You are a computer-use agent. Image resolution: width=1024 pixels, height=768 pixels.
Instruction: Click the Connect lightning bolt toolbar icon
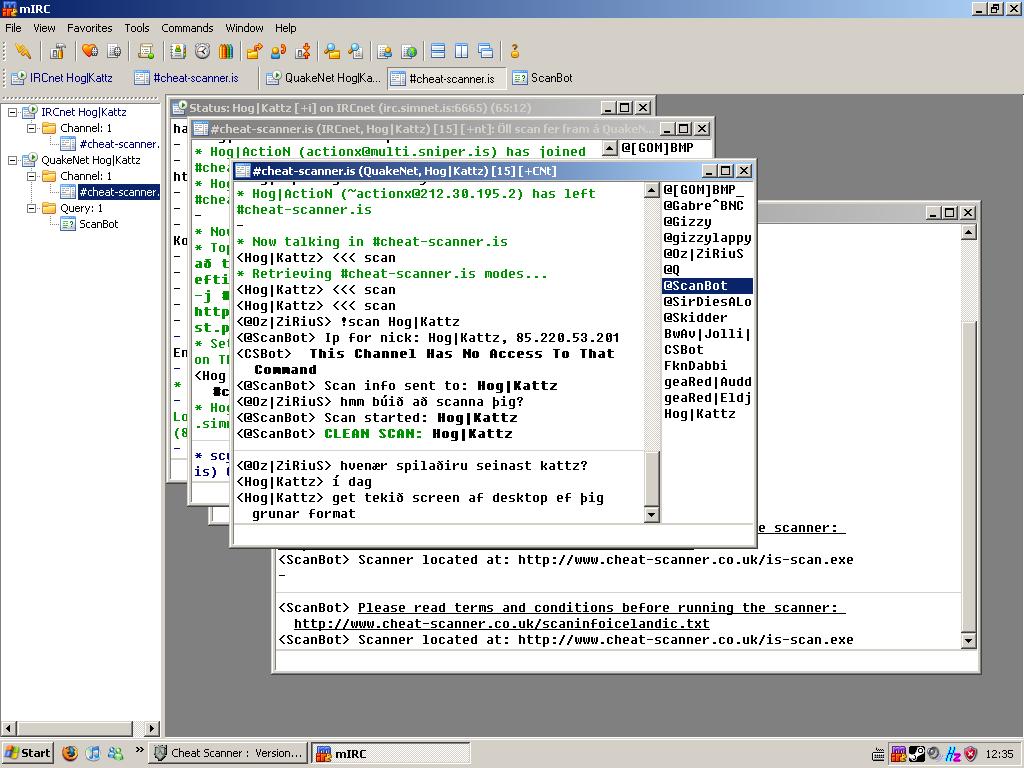click(23, 51)
